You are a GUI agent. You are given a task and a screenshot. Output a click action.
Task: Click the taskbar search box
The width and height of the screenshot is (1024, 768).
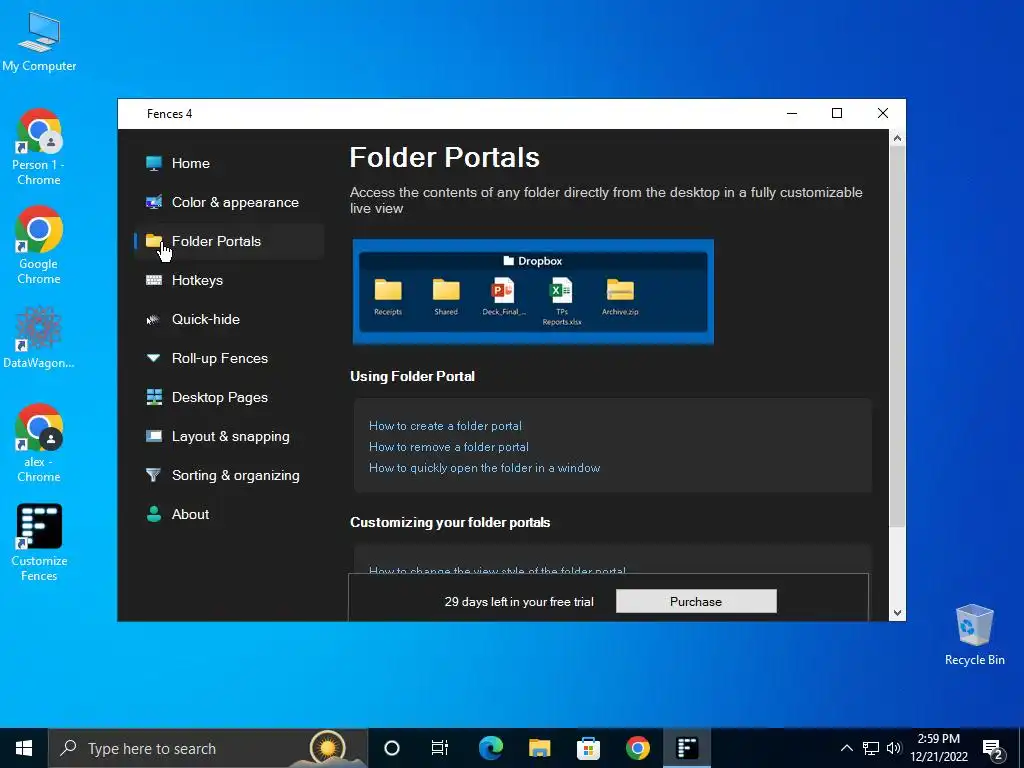point(208,748)
